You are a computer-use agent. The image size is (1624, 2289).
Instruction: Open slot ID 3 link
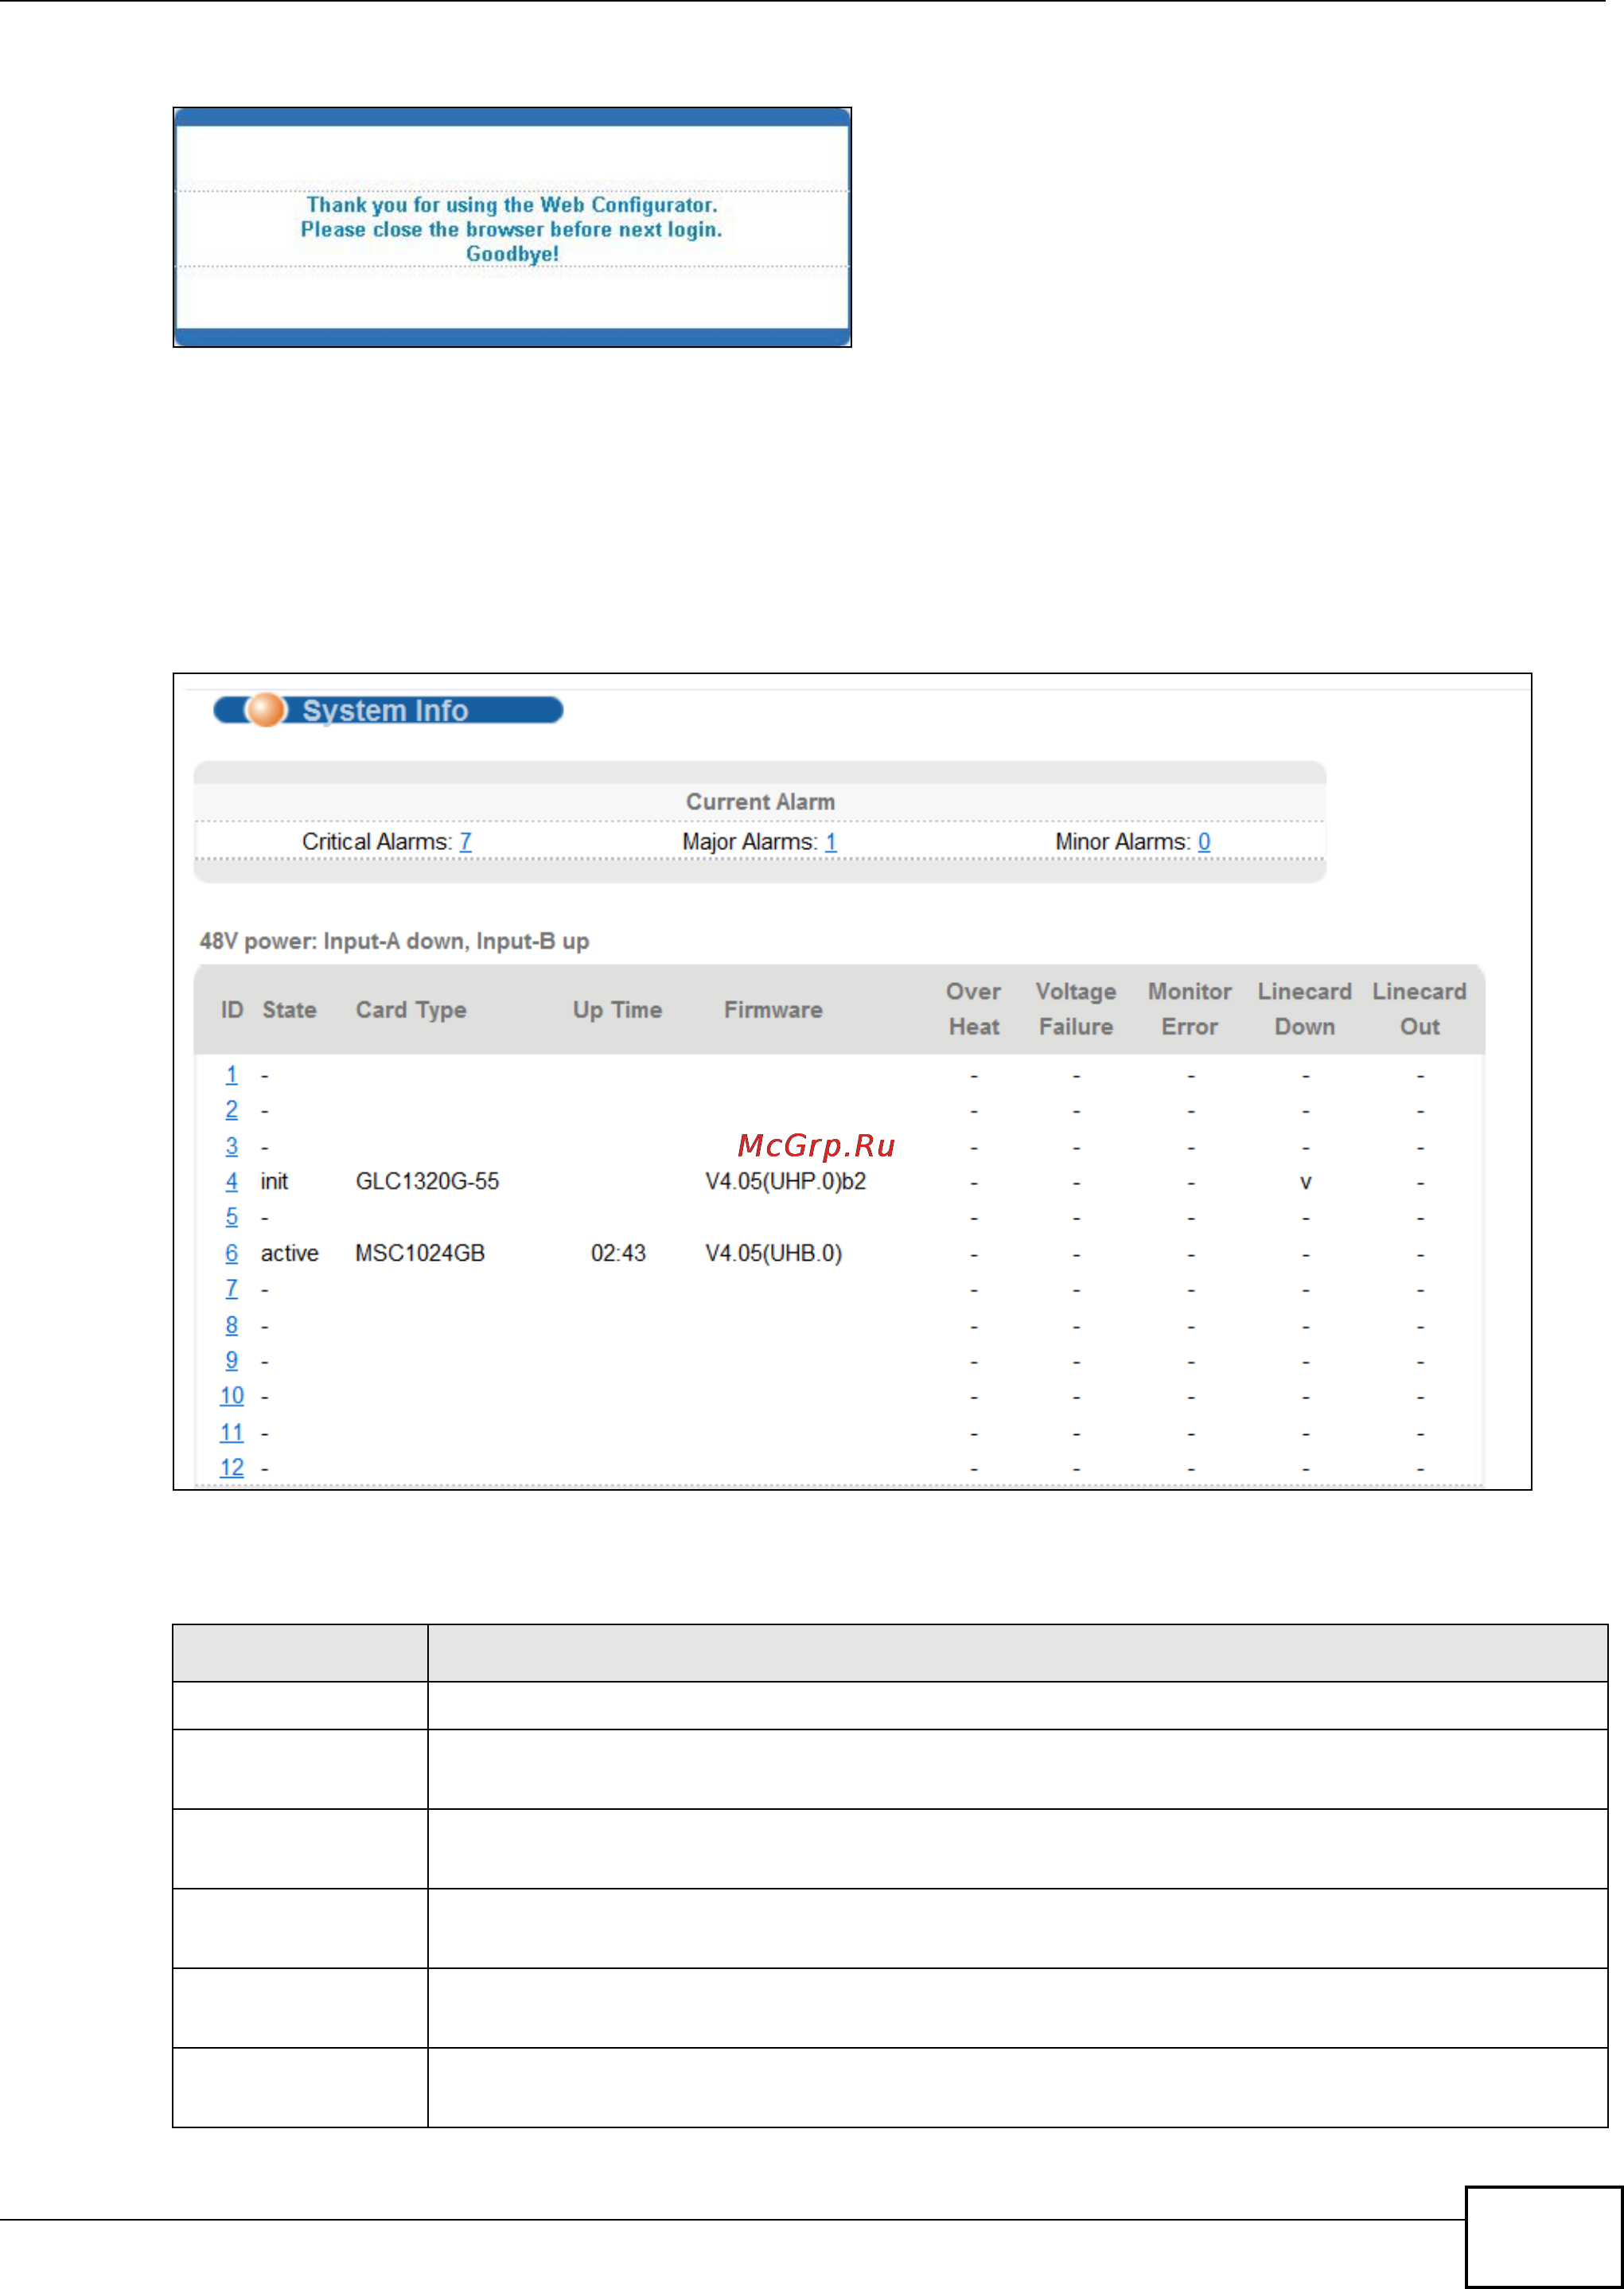tap(231, 1146)
